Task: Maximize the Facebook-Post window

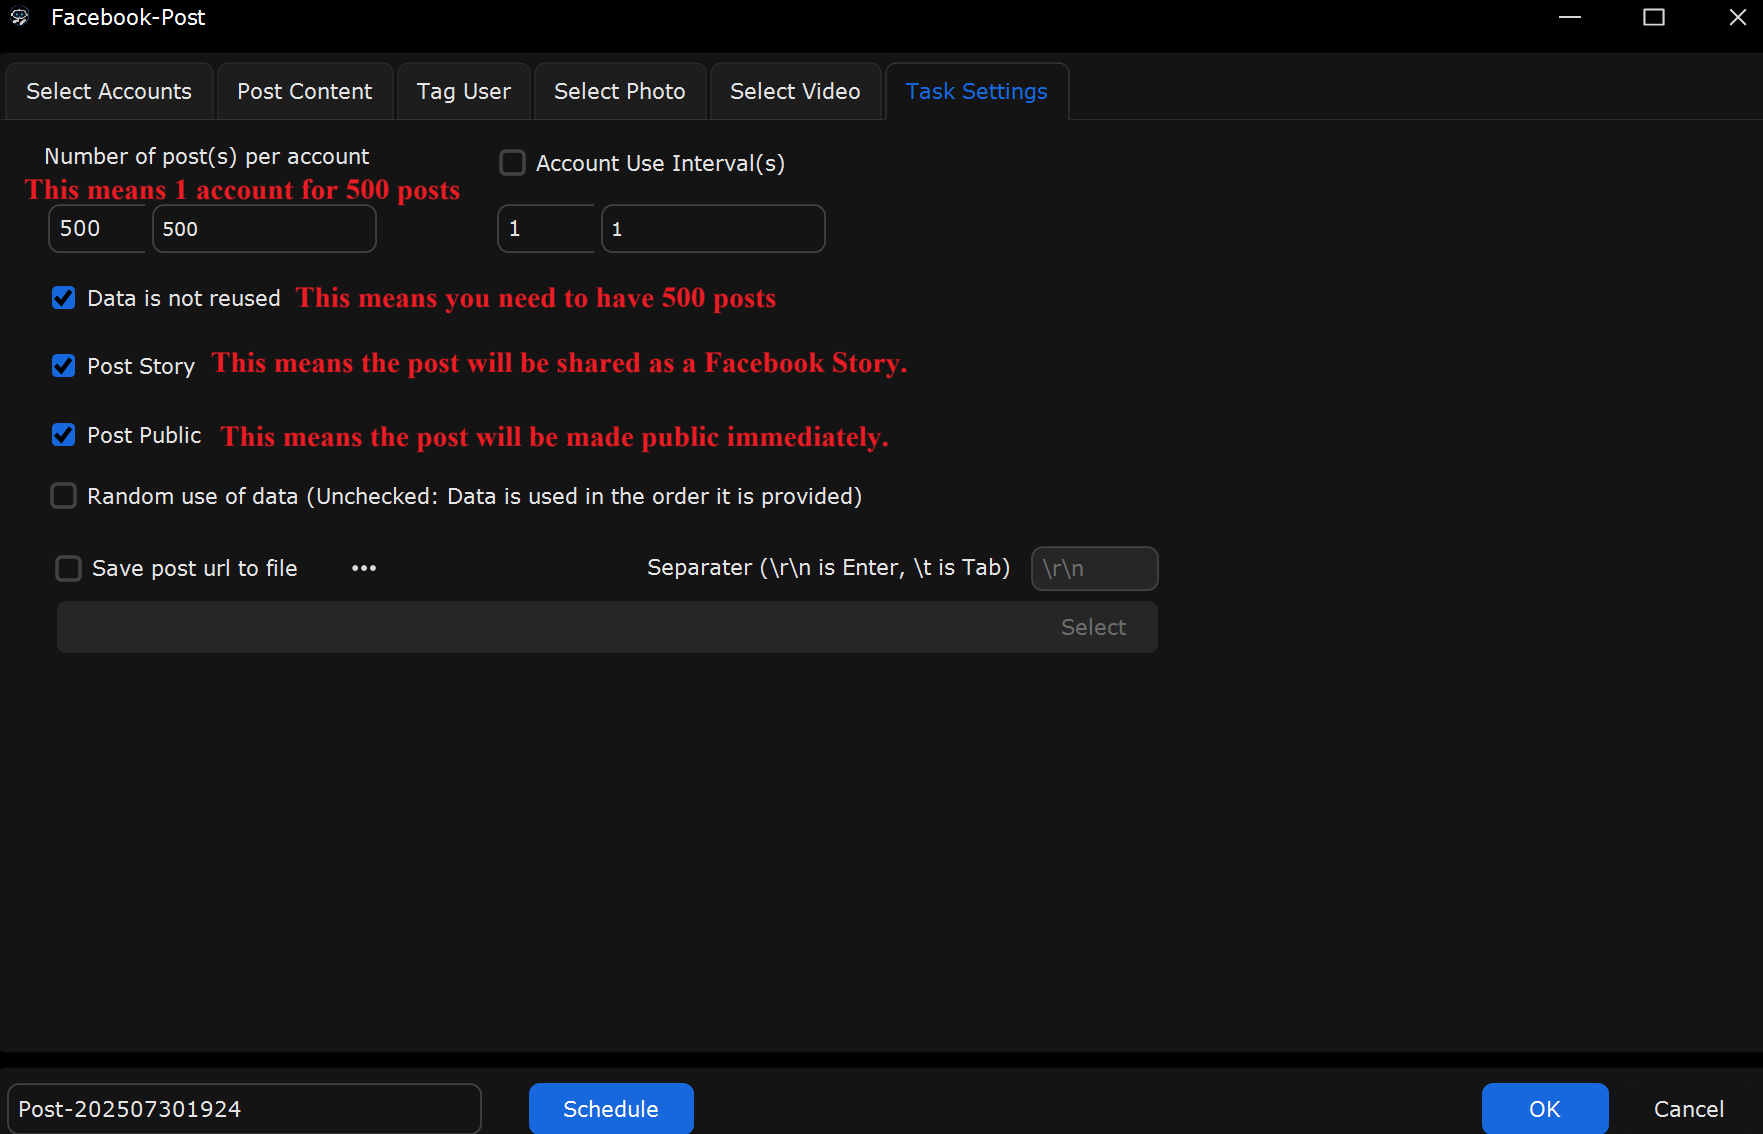Action: point(1654,17)
